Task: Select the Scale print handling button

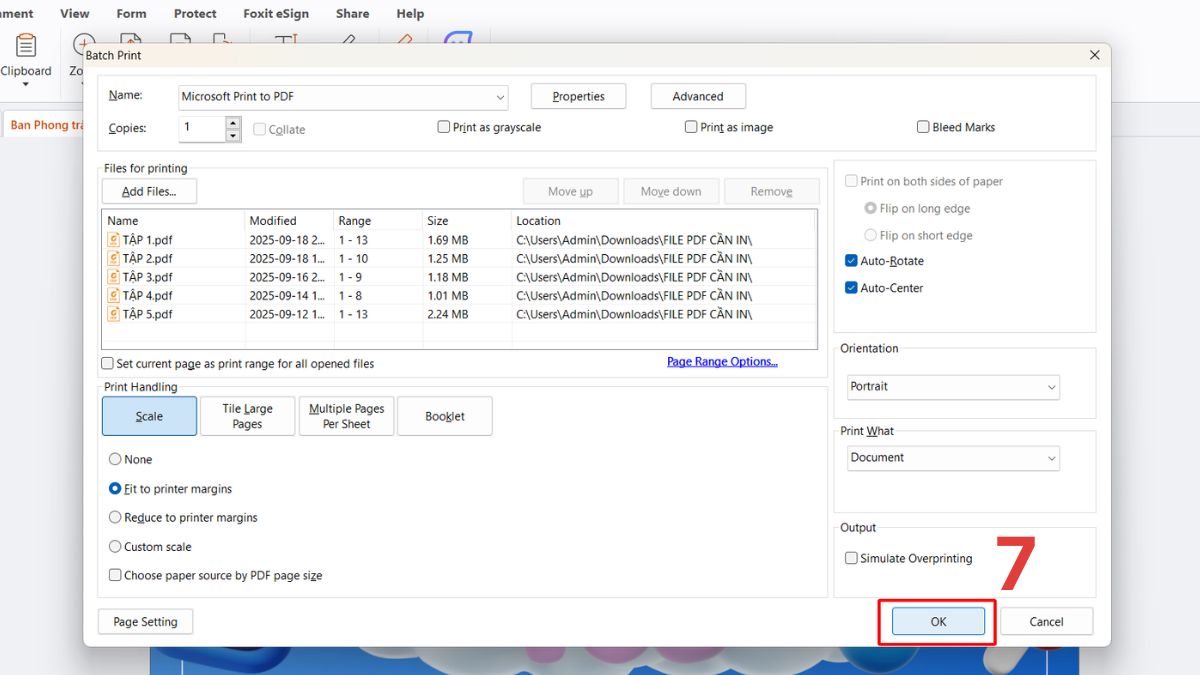Action: coord(149,416)
